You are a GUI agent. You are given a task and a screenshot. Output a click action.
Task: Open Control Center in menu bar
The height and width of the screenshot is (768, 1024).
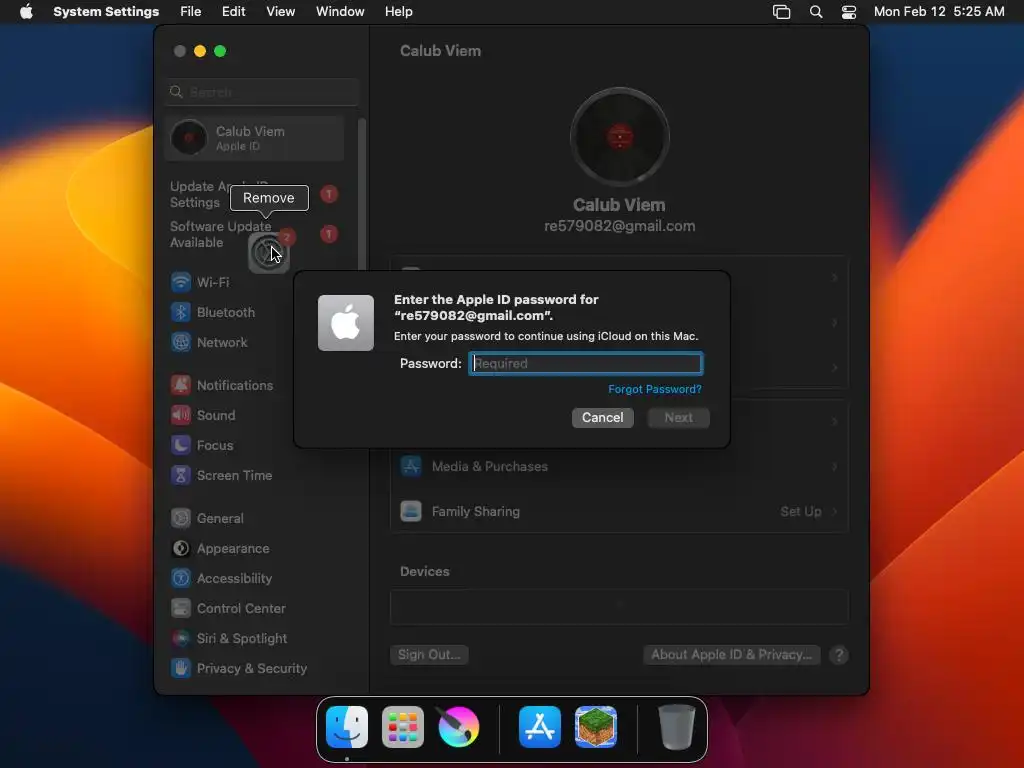point(848,12)
